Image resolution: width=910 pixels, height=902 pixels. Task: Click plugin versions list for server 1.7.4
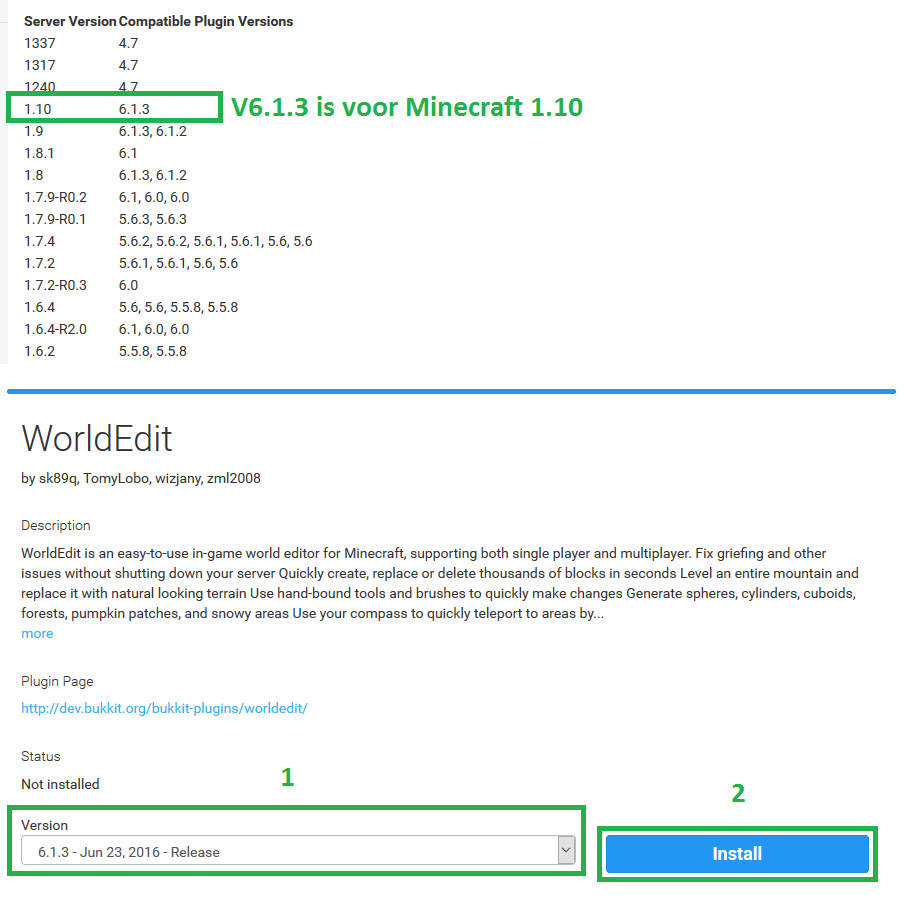tap(215, 241)
